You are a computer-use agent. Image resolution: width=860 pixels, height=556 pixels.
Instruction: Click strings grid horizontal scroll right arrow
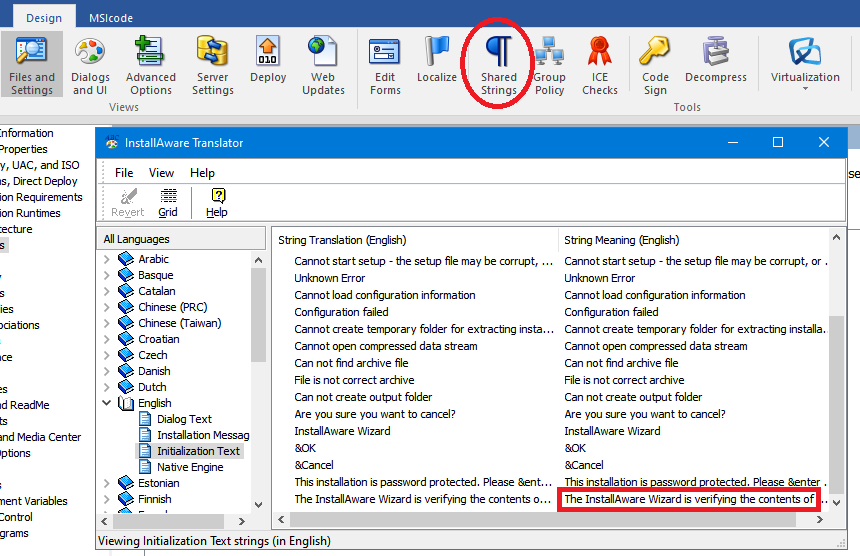pyautogui.click(x=820, y=519)
